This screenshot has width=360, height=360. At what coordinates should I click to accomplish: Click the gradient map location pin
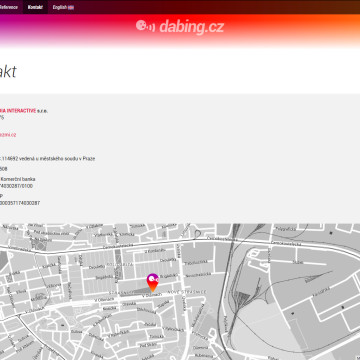click(x=153, y=282)
